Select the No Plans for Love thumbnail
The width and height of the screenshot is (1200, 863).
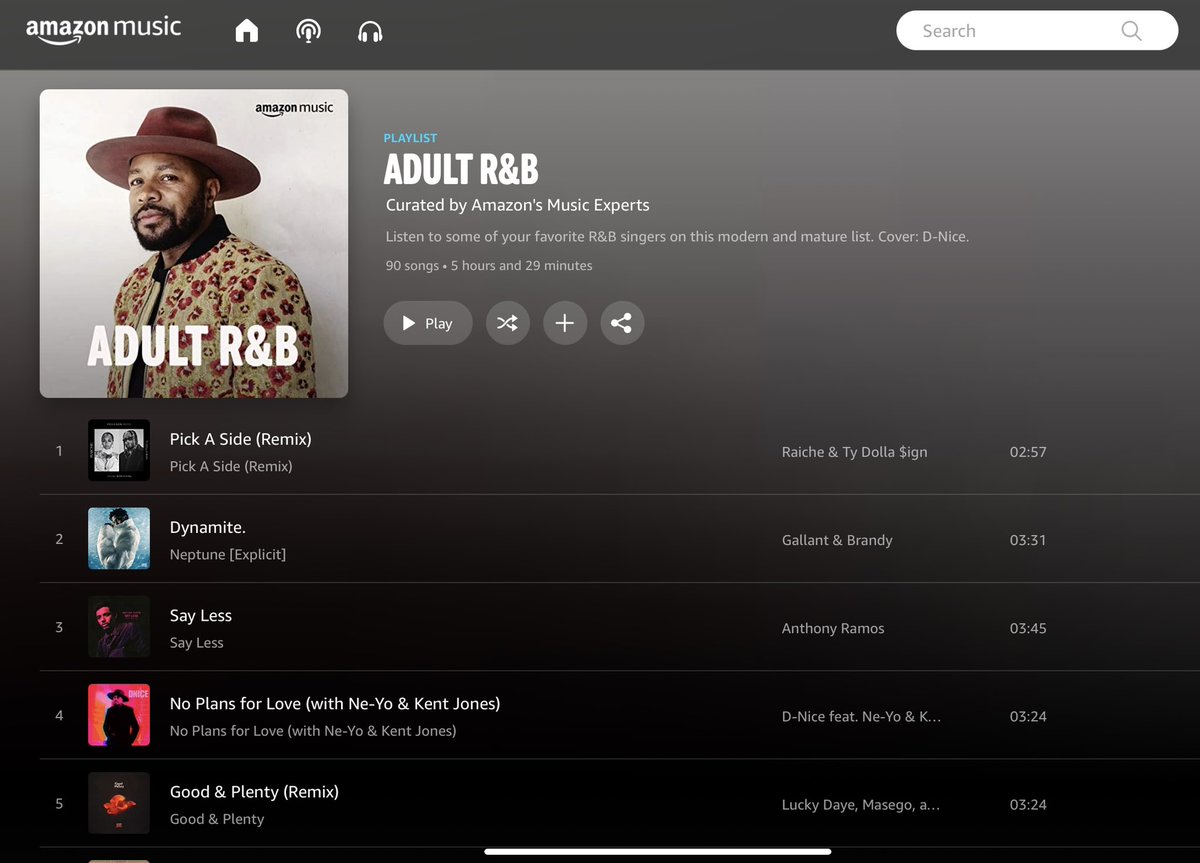point(119,715)
